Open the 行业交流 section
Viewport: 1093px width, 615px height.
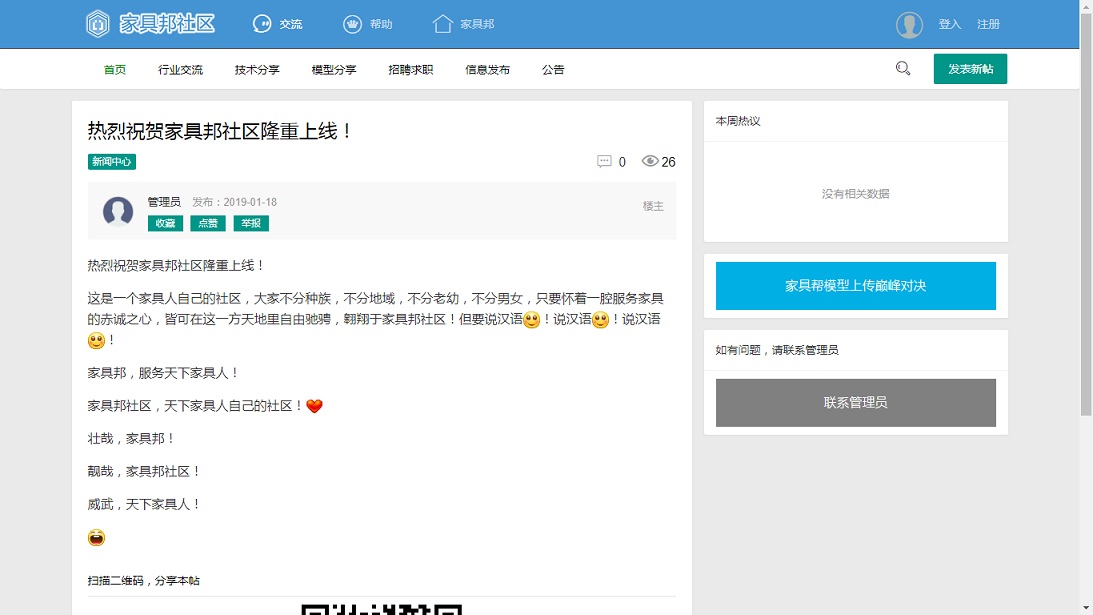[181, 70]
